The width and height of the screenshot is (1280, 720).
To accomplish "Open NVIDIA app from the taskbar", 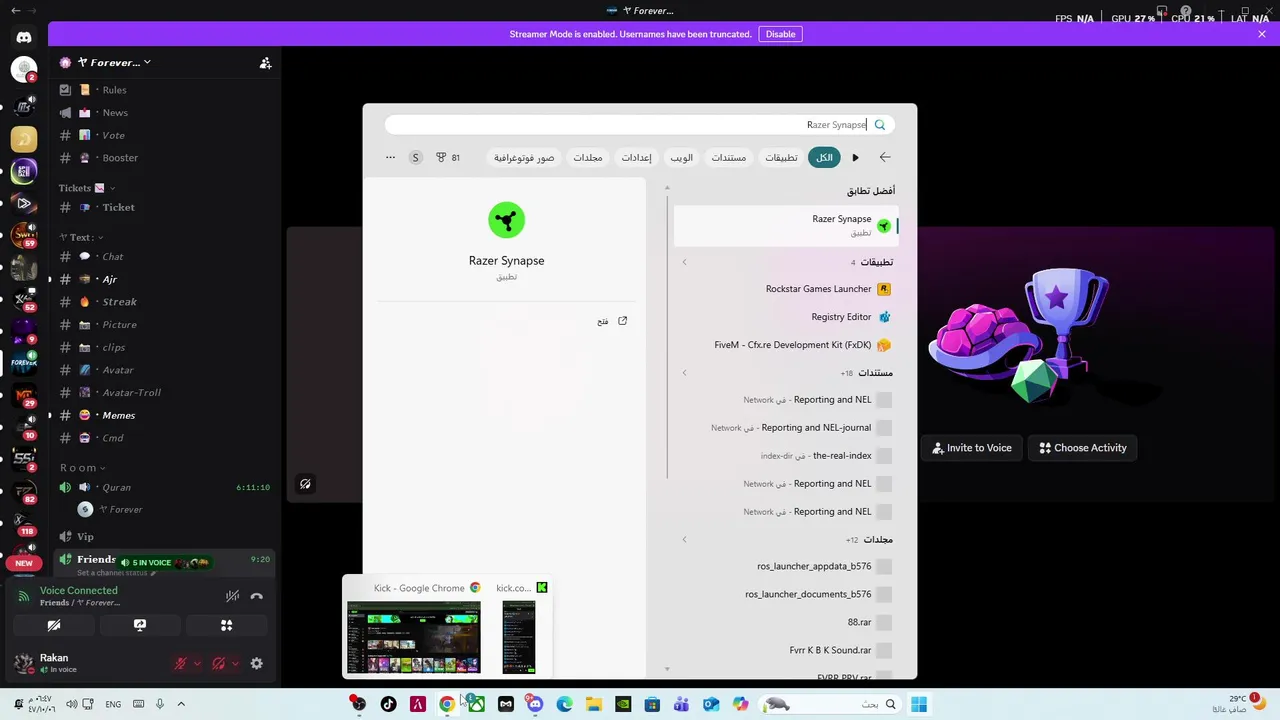I will tap(623, 704).
